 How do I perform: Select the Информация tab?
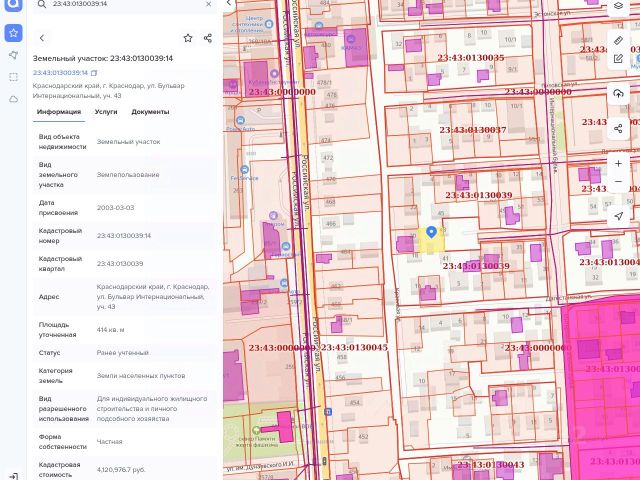(58, 112)
